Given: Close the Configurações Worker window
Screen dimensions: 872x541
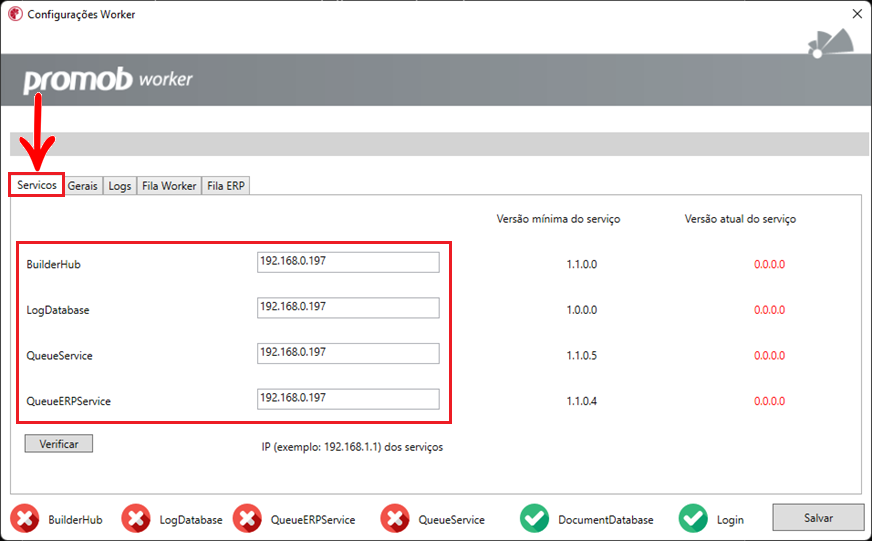Looking at the screenshot, I should pos(857,14).
